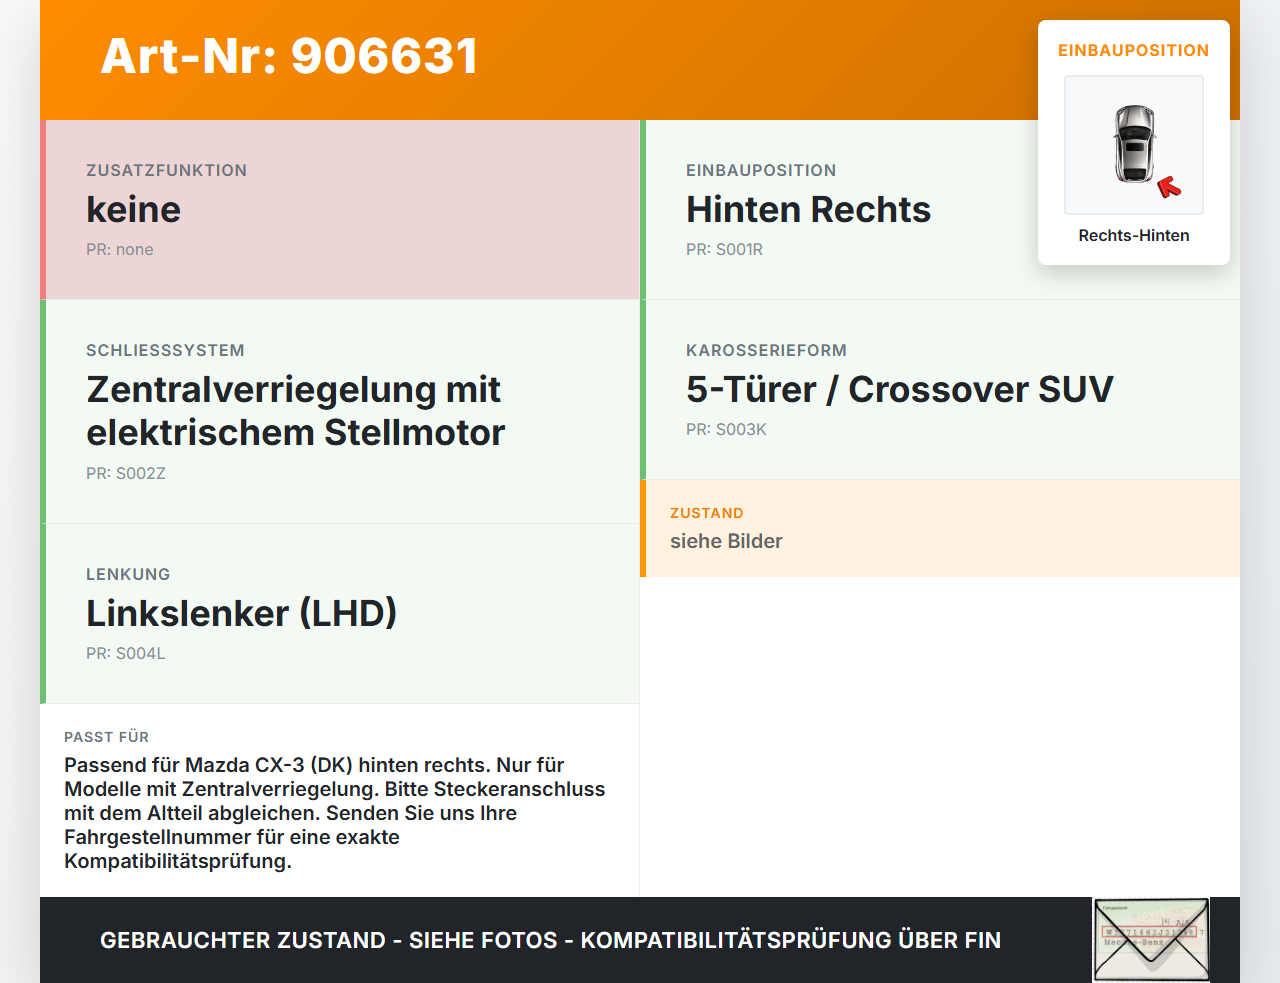Click the KAROSSERIEFORM label
The height and width of the screenshot is (983, 1280).
pos(766,350)
